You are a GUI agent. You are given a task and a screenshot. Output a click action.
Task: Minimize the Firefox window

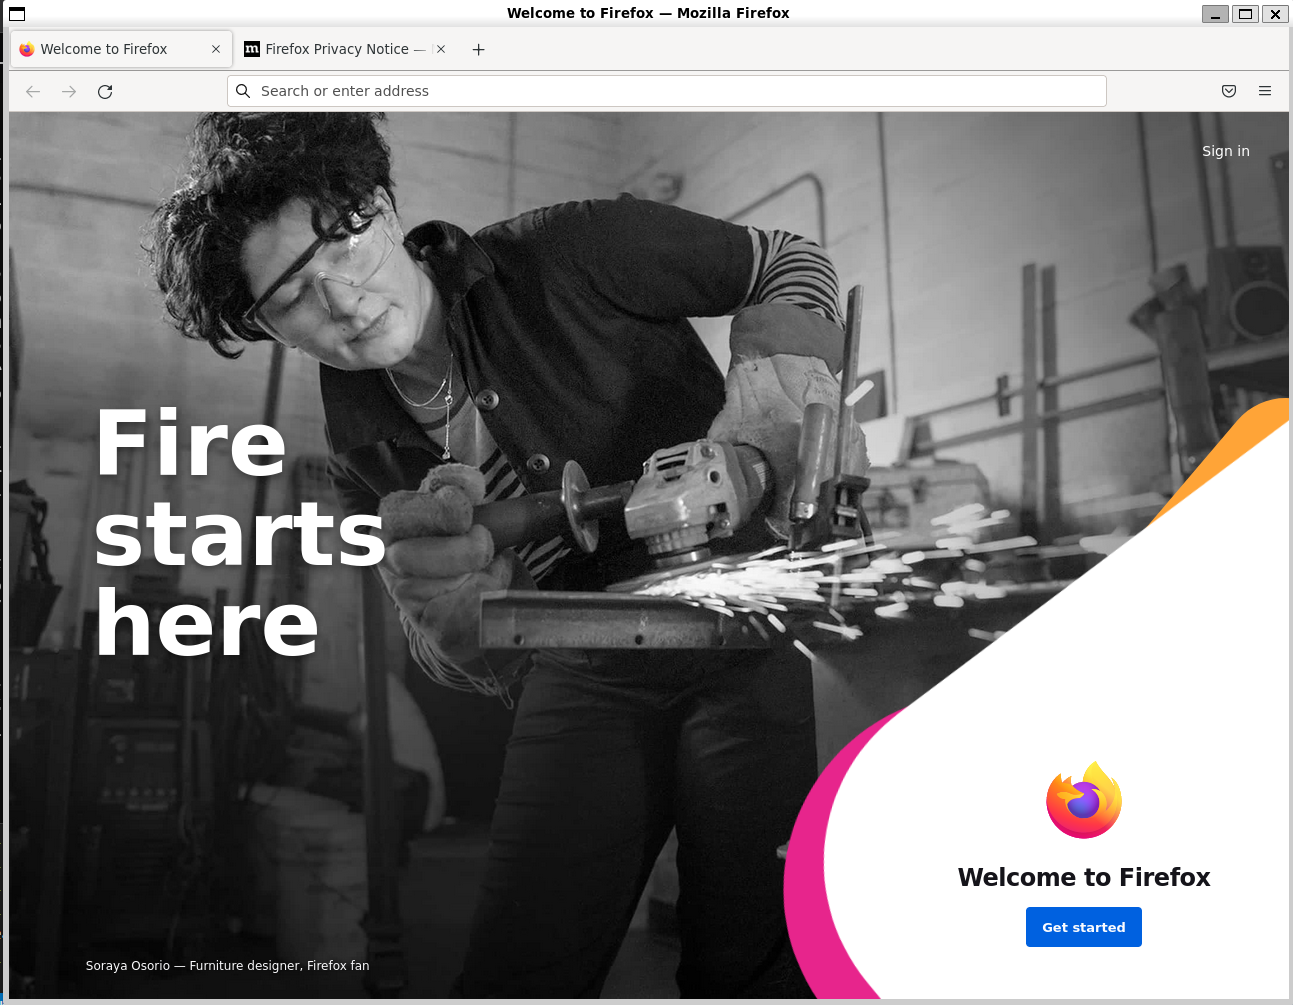(1215, 13)
